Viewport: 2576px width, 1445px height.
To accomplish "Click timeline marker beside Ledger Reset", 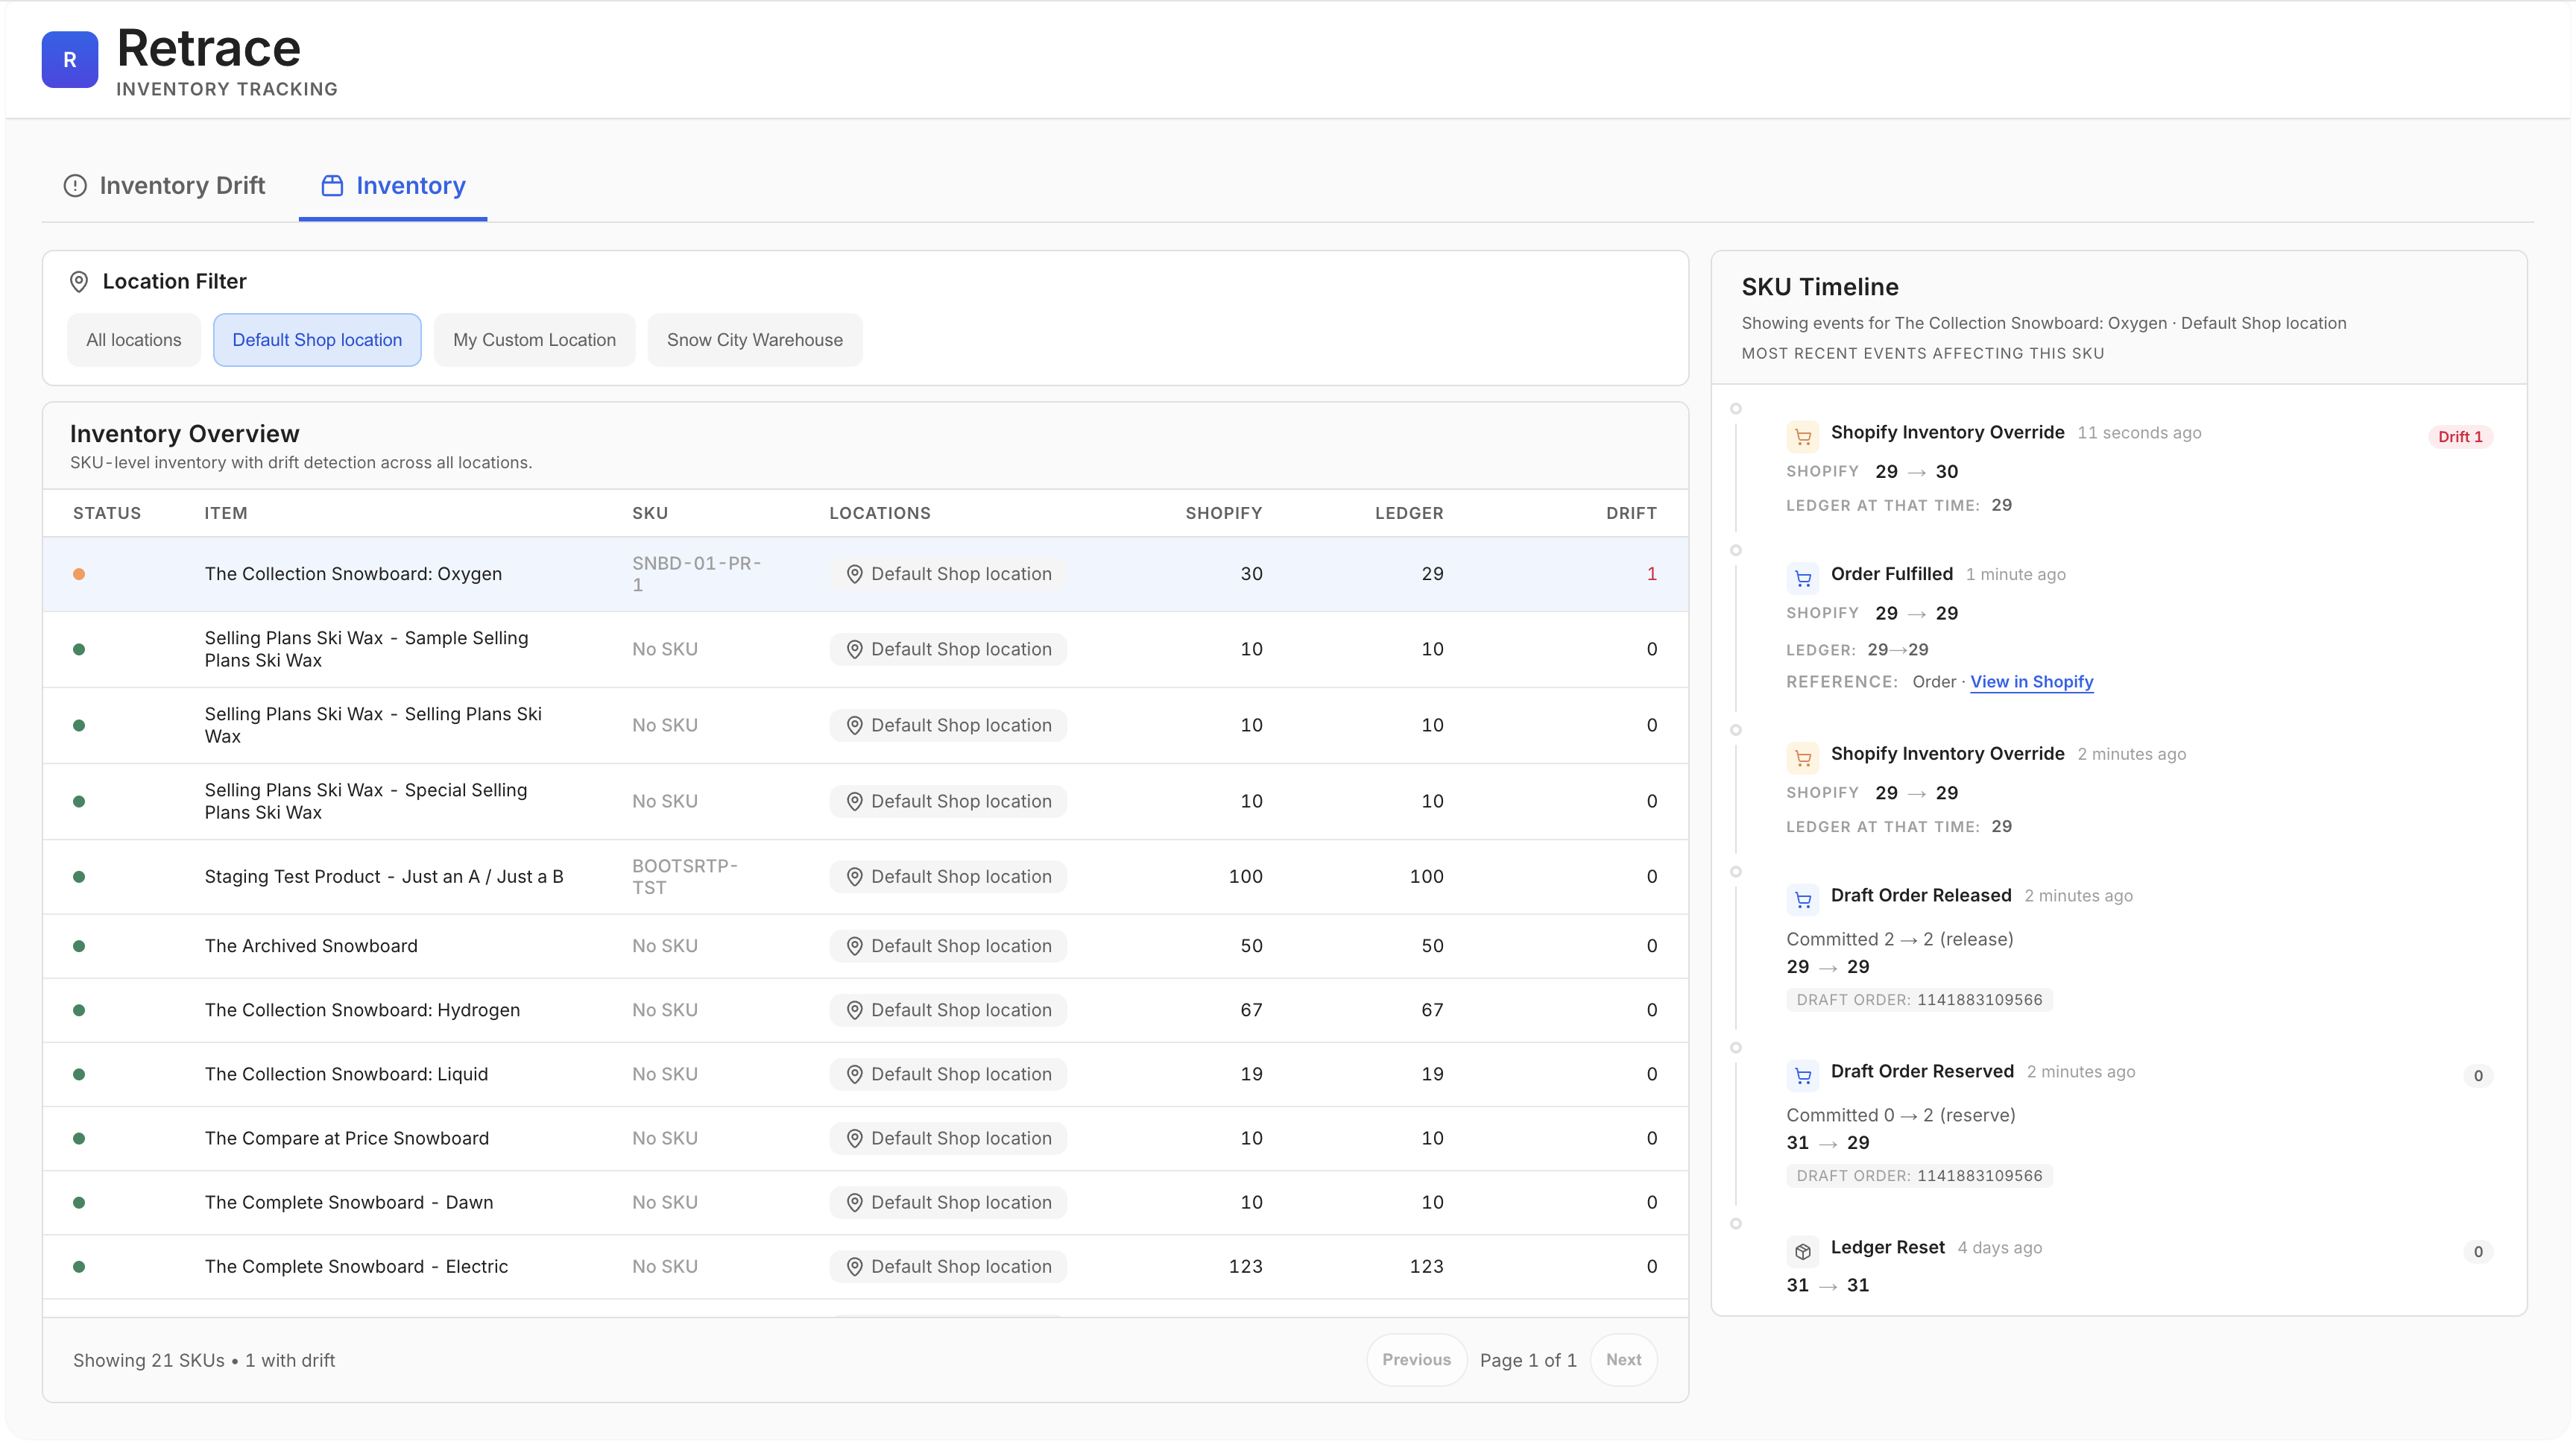I will click(1736, 1224).
